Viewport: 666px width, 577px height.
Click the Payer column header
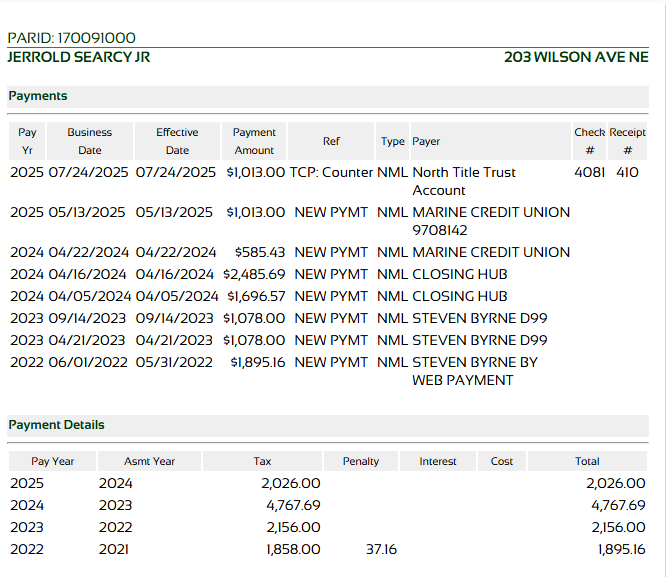click(426, 142)
